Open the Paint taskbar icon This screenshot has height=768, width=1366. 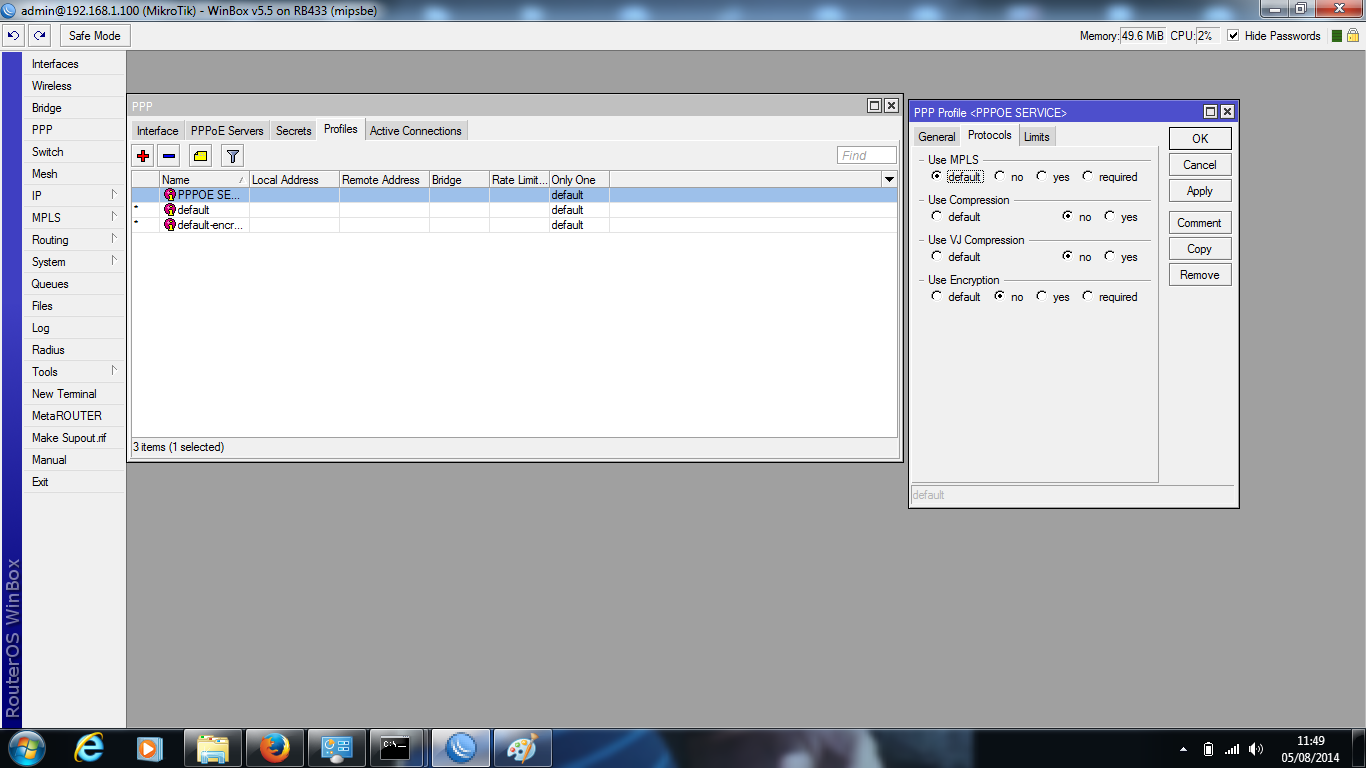point(522,748)
